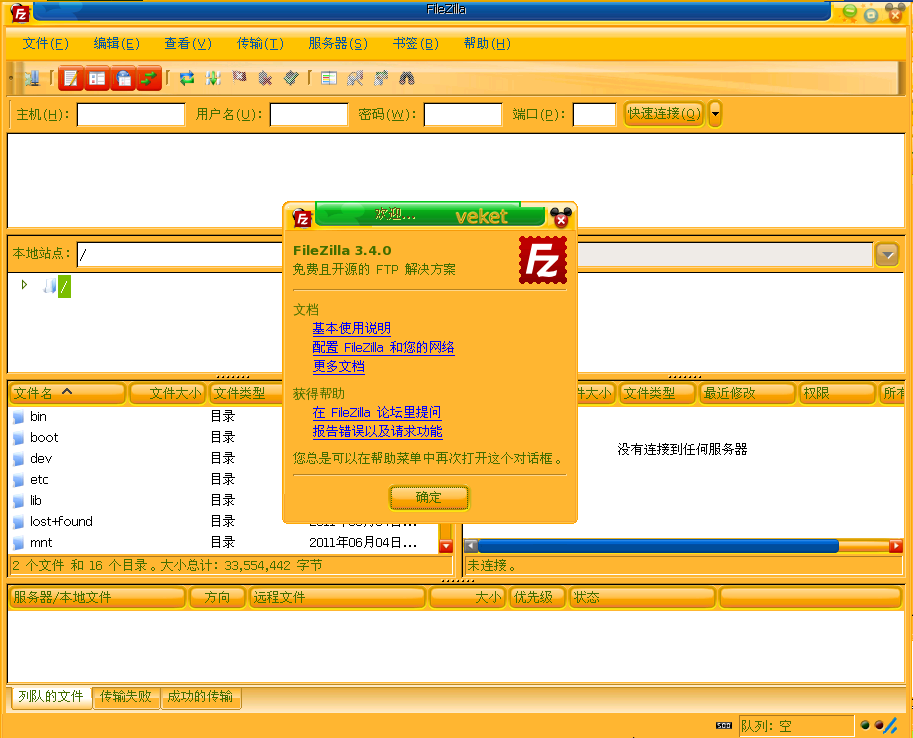Screen dimensions: 913x738
Task: Focus the 用户名(U) username input field
Action: pyautogui.click(x=309, y=114)
